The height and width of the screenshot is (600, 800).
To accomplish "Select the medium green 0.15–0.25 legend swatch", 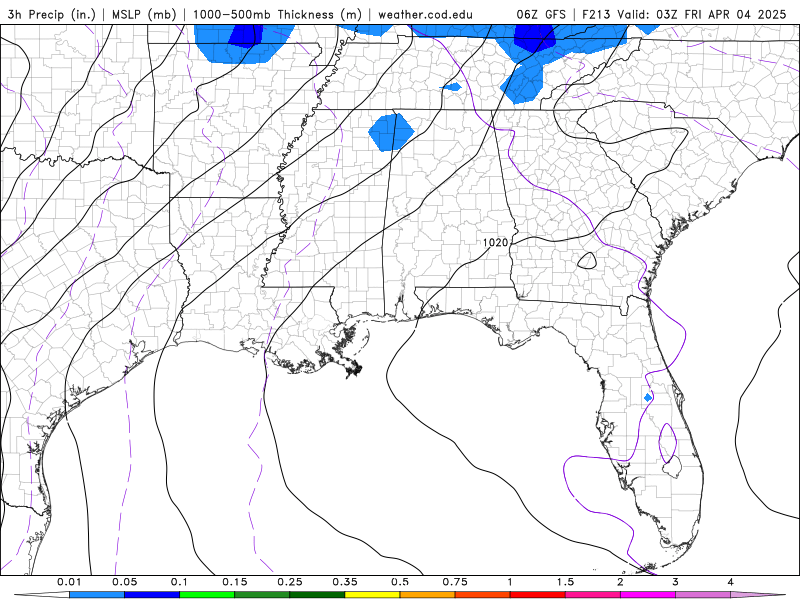I will pos(262,595).
